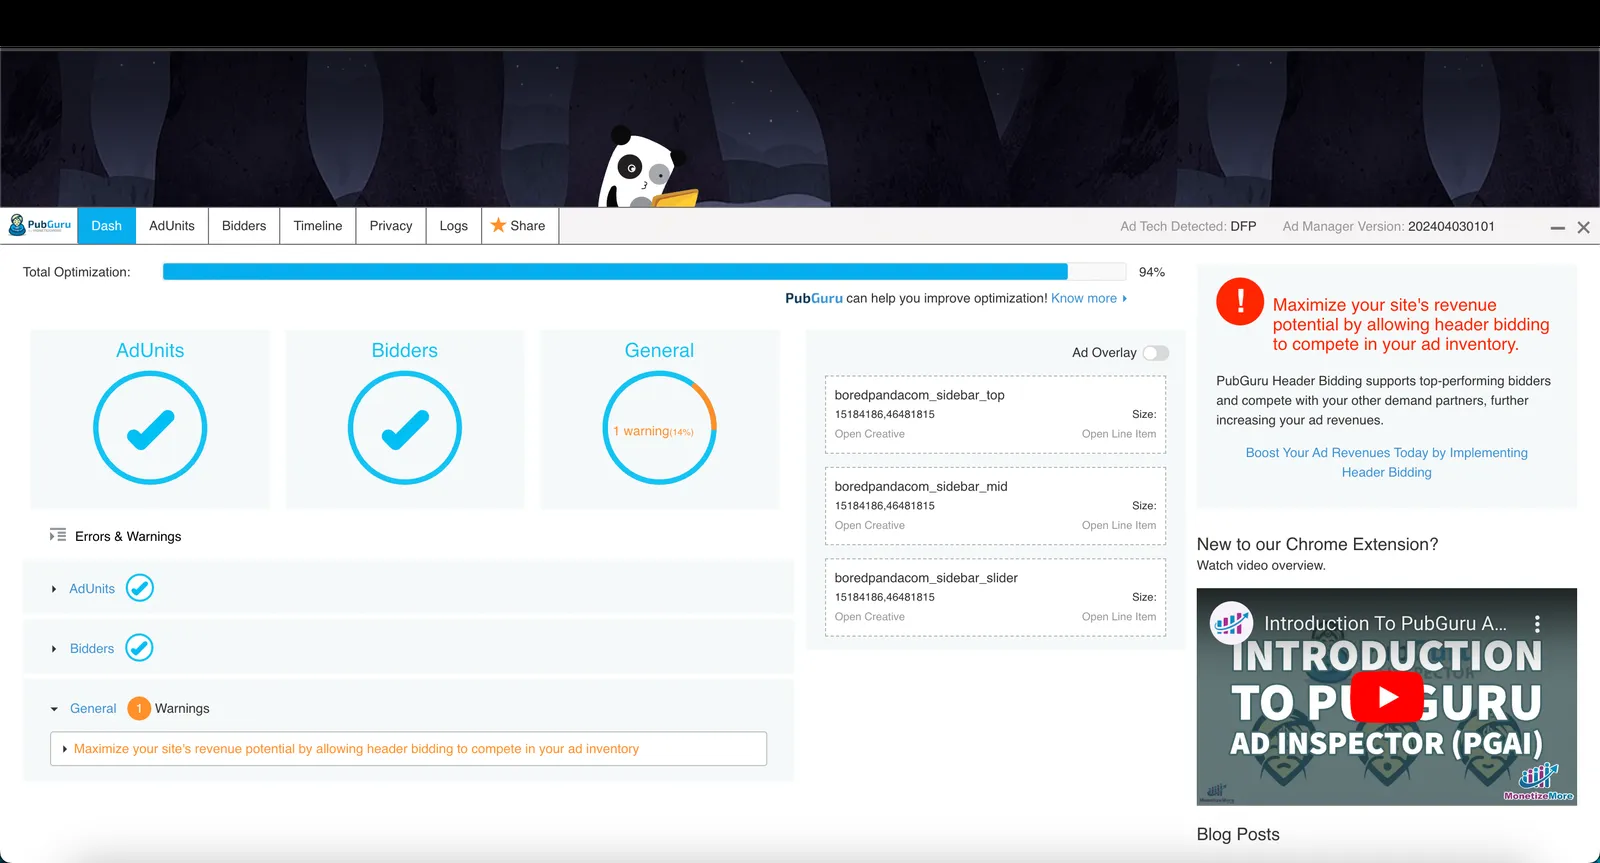The height and width of the screenshot is (863, 1600).
Task: Click the AdUnits checkmark circle in summary
Action: [x=150, y=428]
